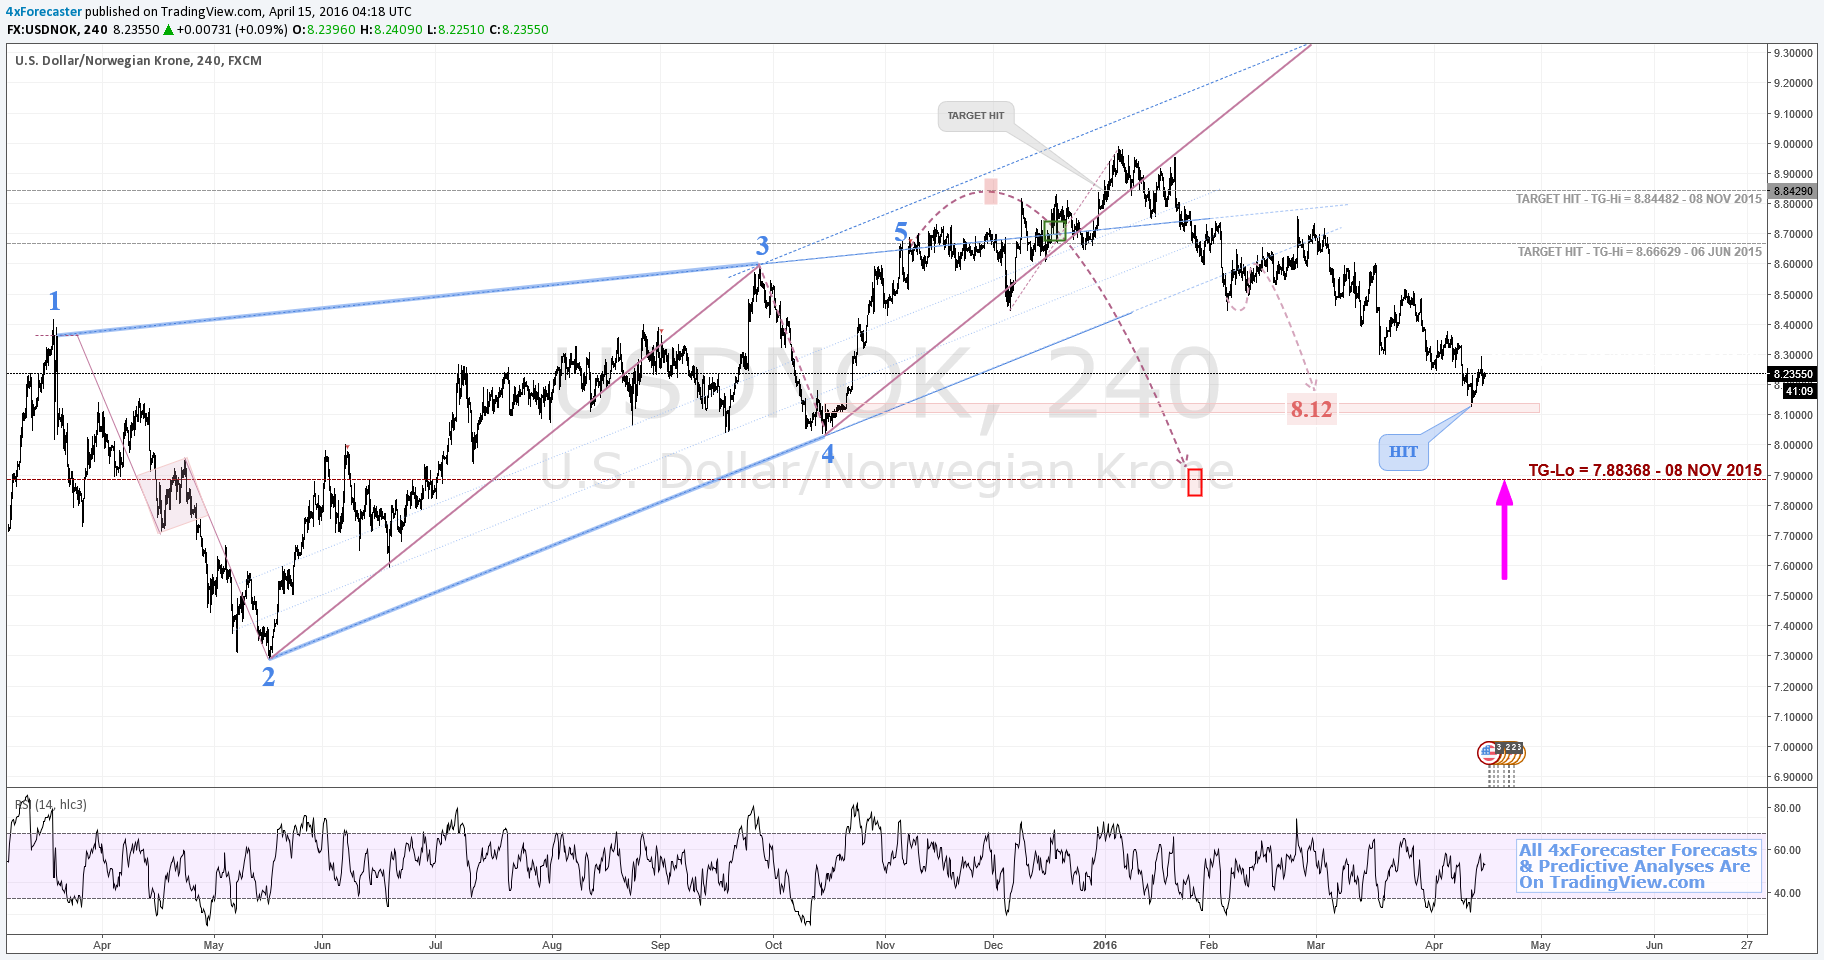Click the gray TARGET HIT callout bubble
Image resolution: width=1824 pixels, height=960 pixels.
(976, 116)
